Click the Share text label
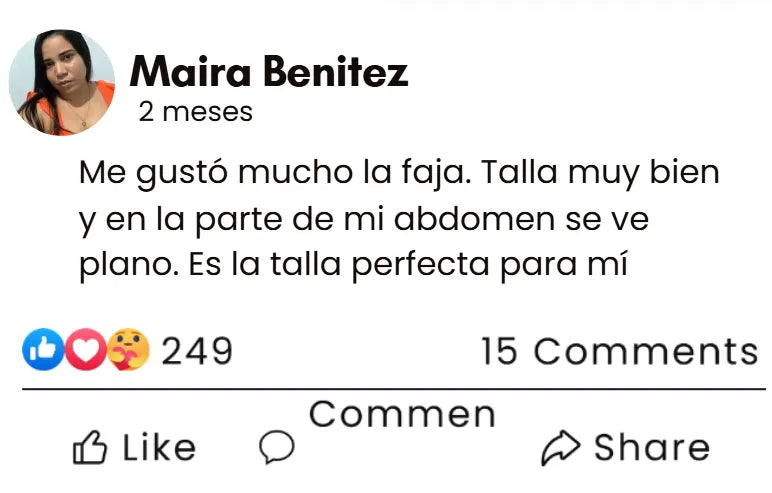 pos(651,448)
